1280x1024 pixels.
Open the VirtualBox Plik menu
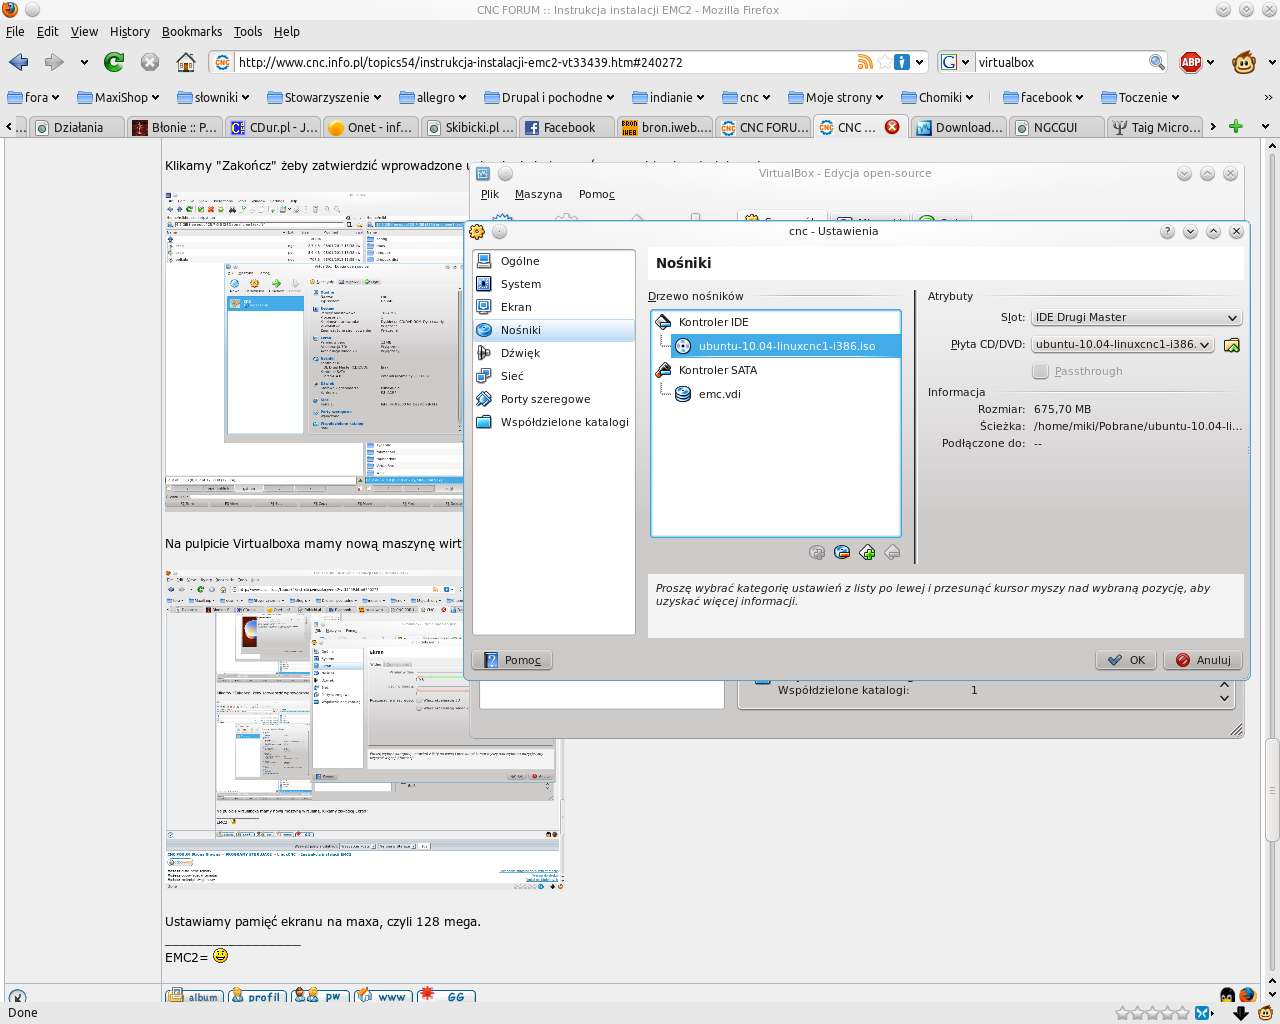[489, 194]
